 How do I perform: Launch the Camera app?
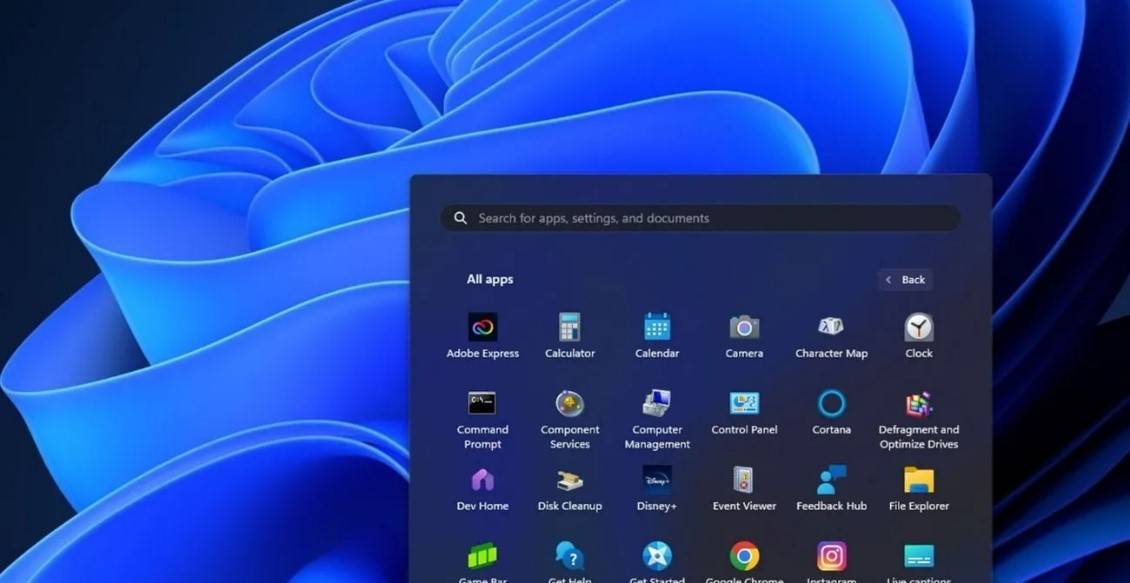[x=744, y=328]
